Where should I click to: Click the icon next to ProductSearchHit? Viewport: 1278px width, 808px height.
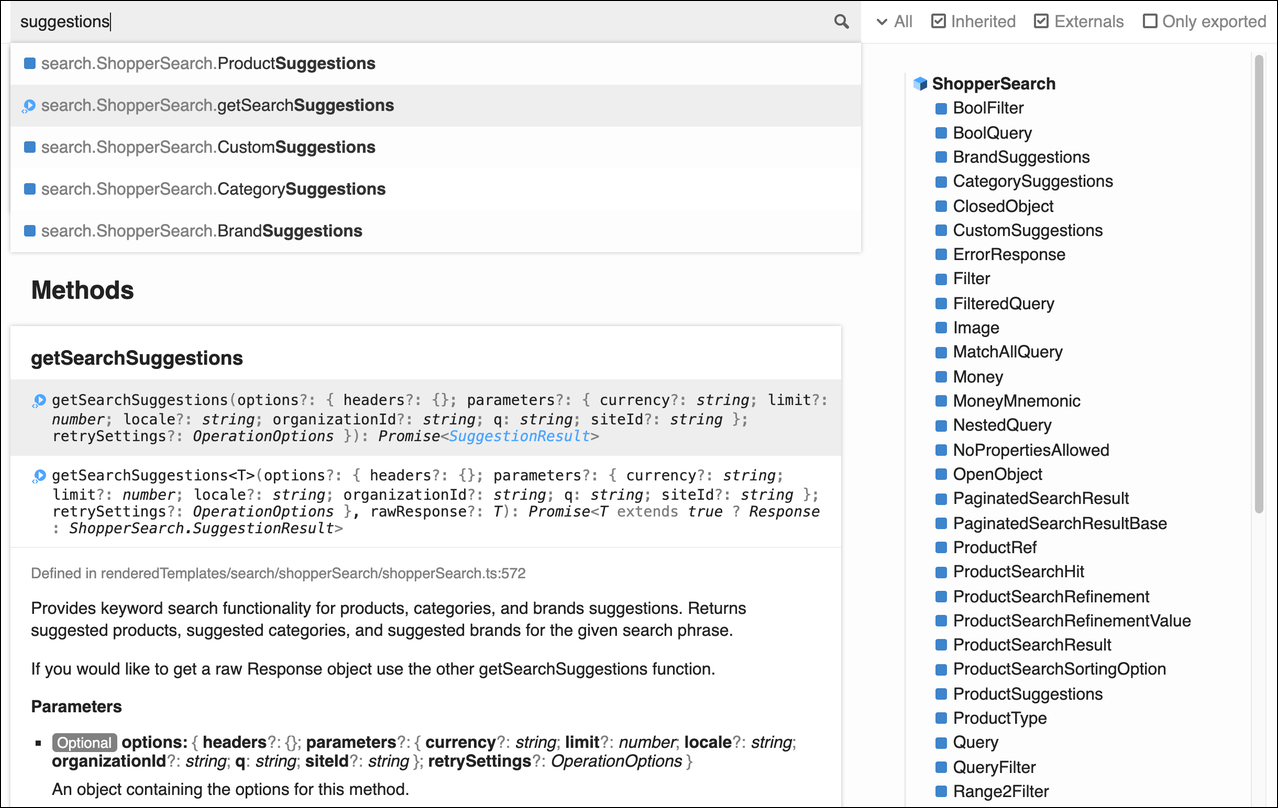(941, 572)
